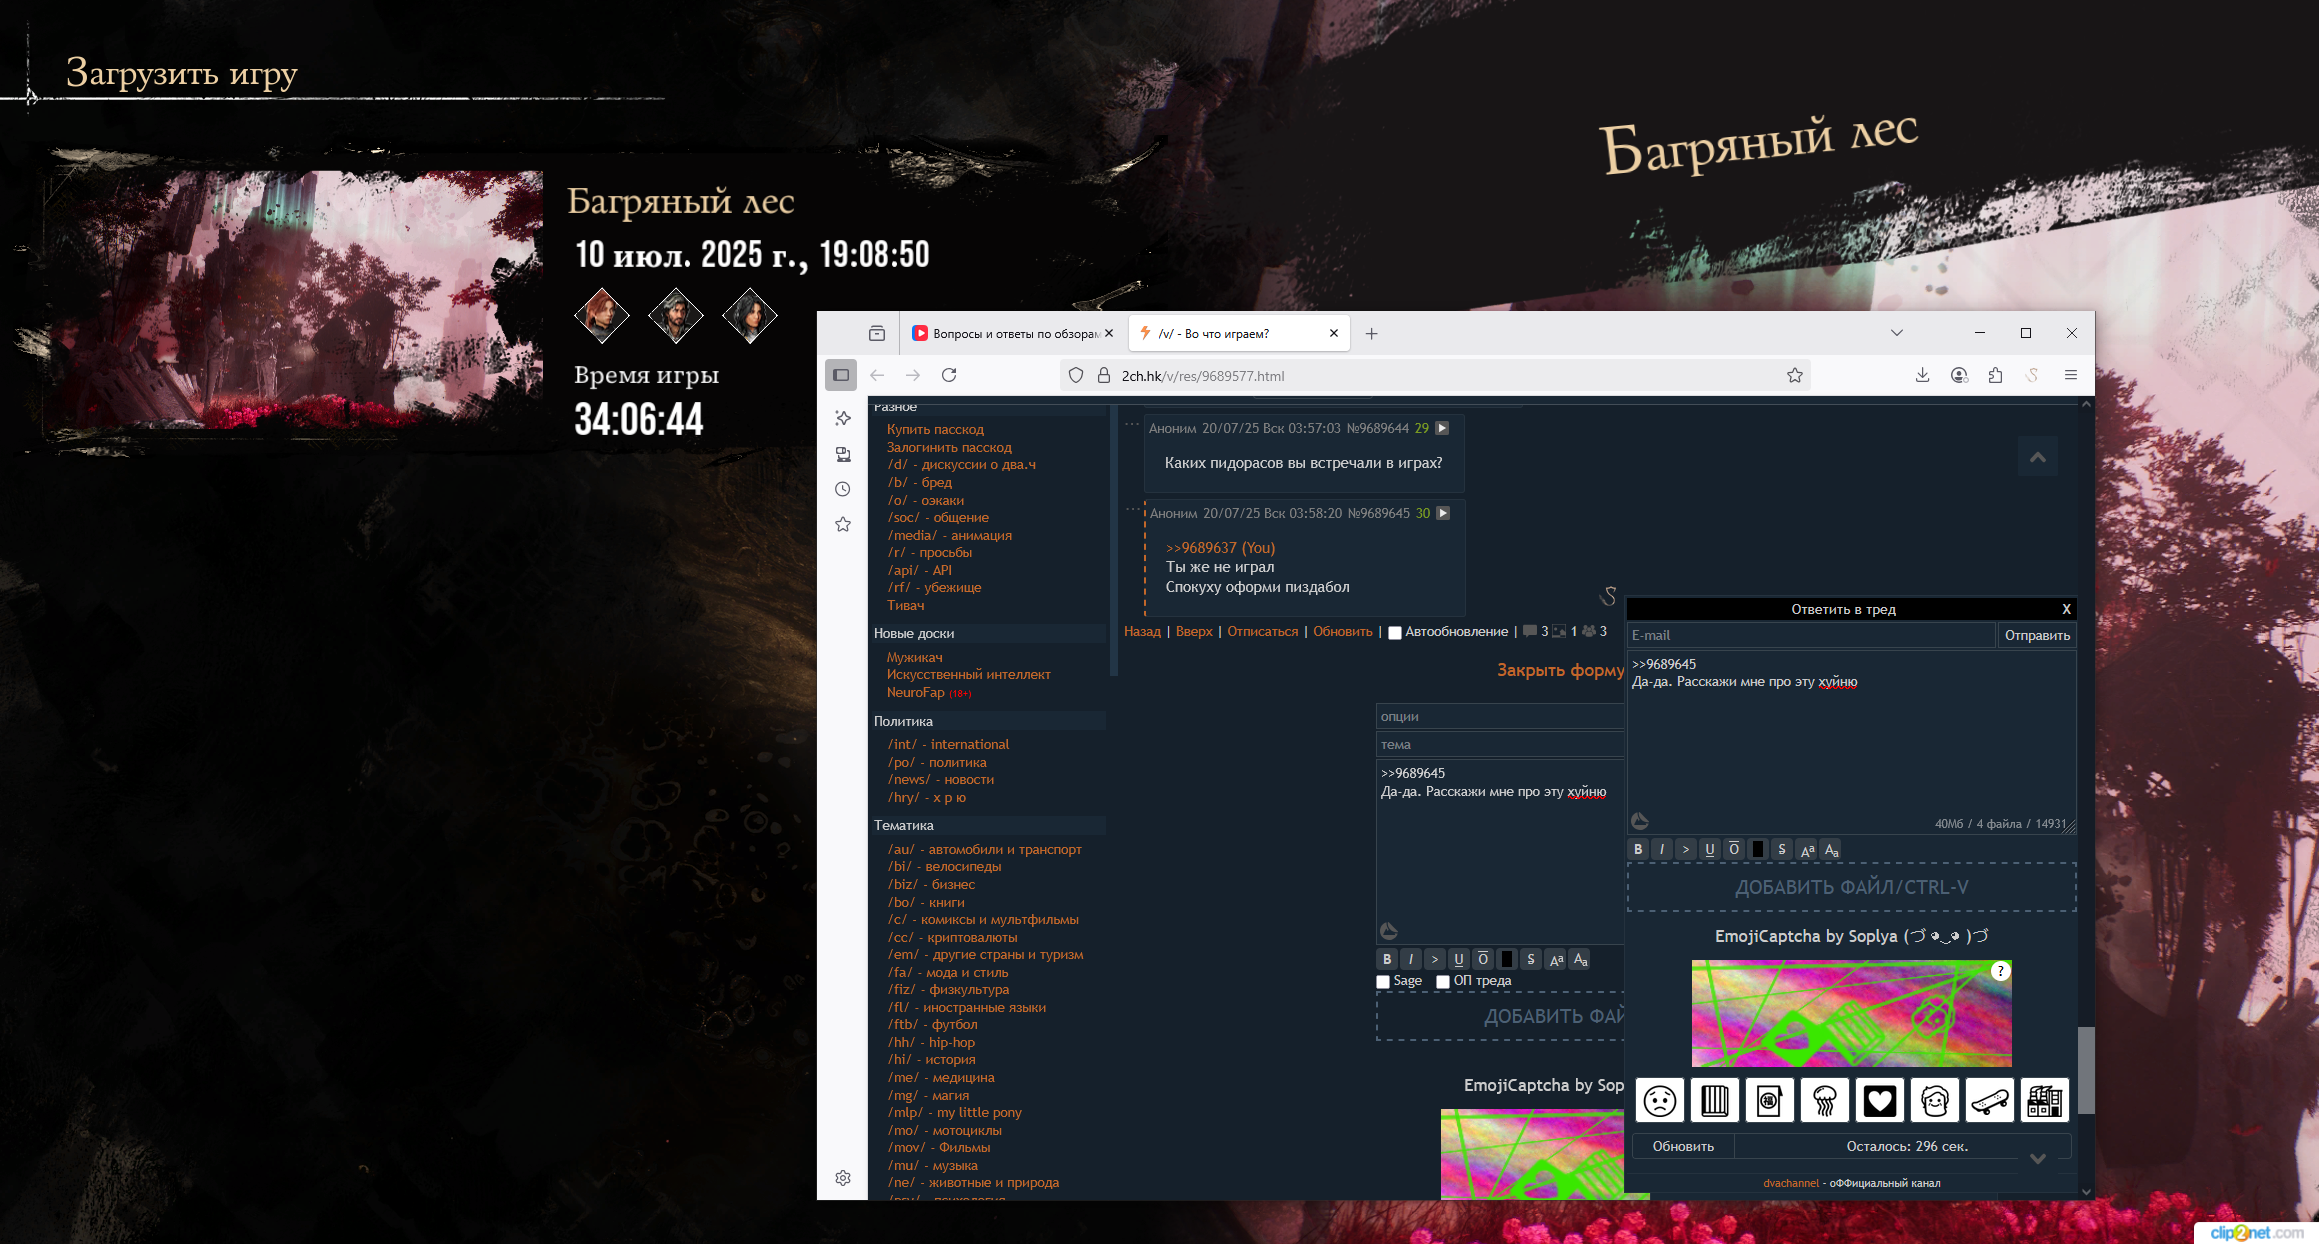Click the spoiler black swatch button
Image resolution: width=2319 pixels, height=1244 pixels.
pyautogui.click(x=1758, y=849)
